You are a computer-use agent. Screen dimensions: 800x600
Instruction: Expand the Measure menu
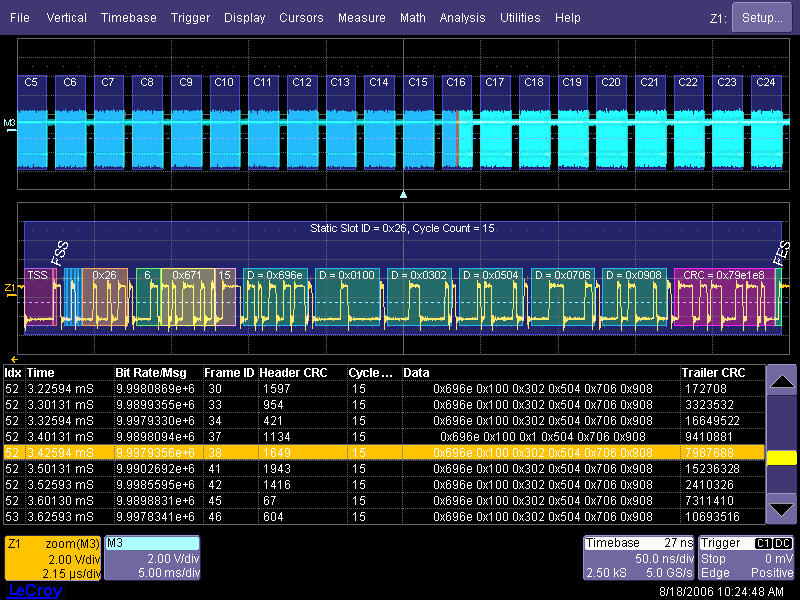[x=361, y=18]
